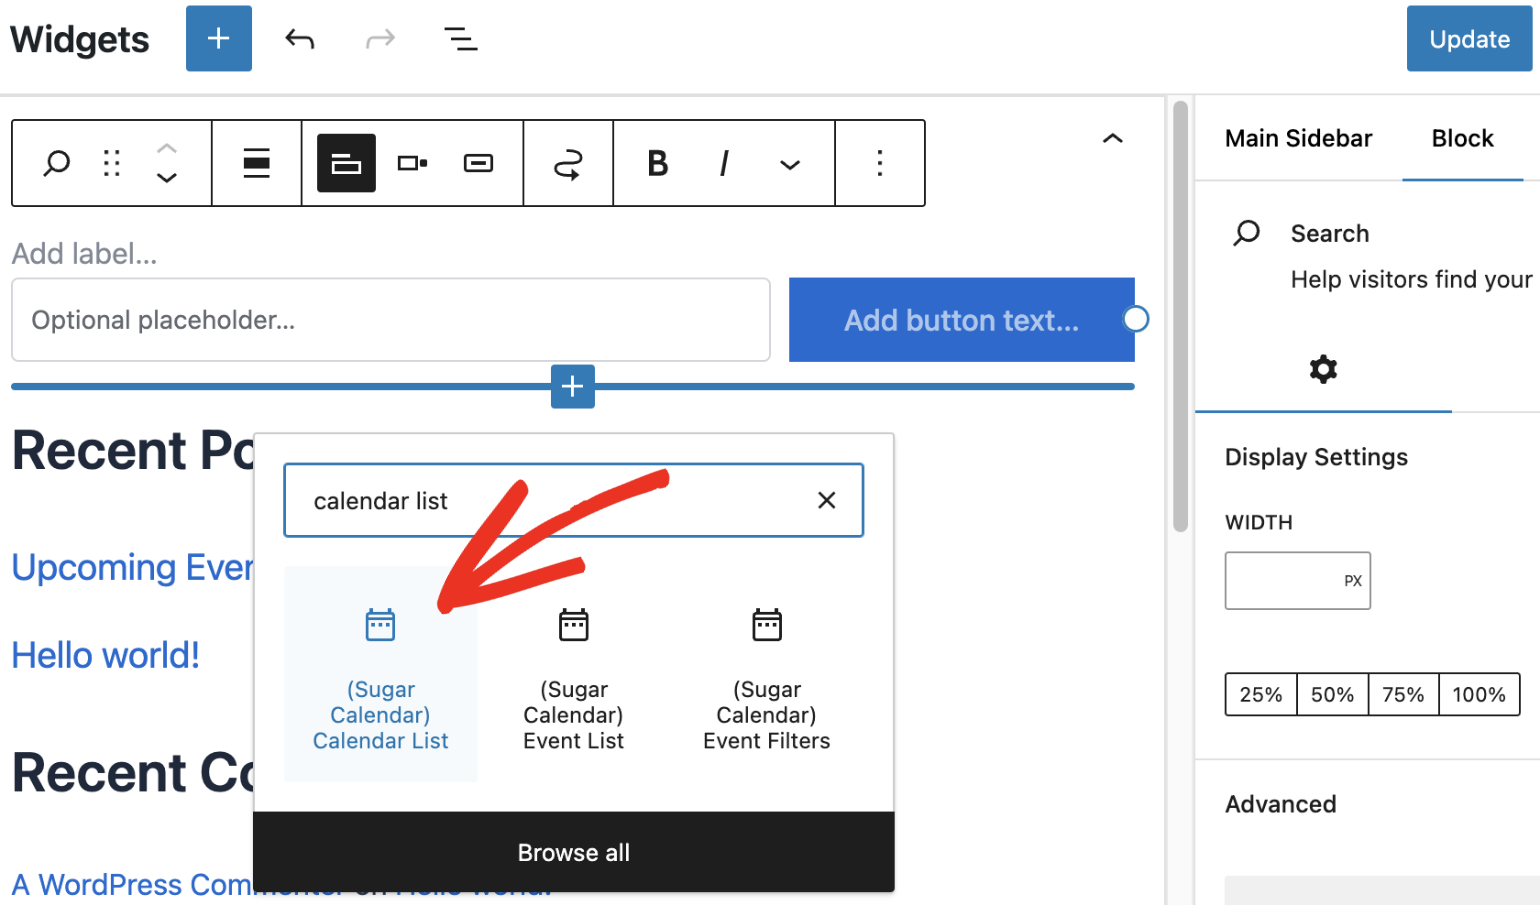Screen dimensions: 1540x905
Task: Toggle the use button with icon option
Action: point(478,163)
